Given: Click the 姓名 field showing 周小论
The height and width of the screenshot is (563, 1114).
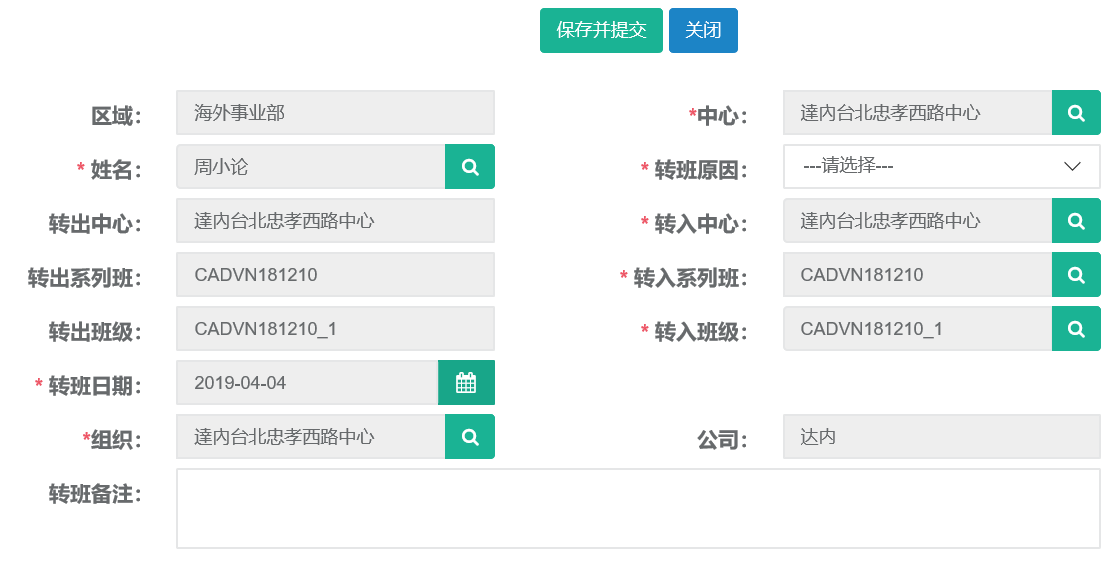Looking at the screenshot, I should pyautogui.click(x=310, y=167).
